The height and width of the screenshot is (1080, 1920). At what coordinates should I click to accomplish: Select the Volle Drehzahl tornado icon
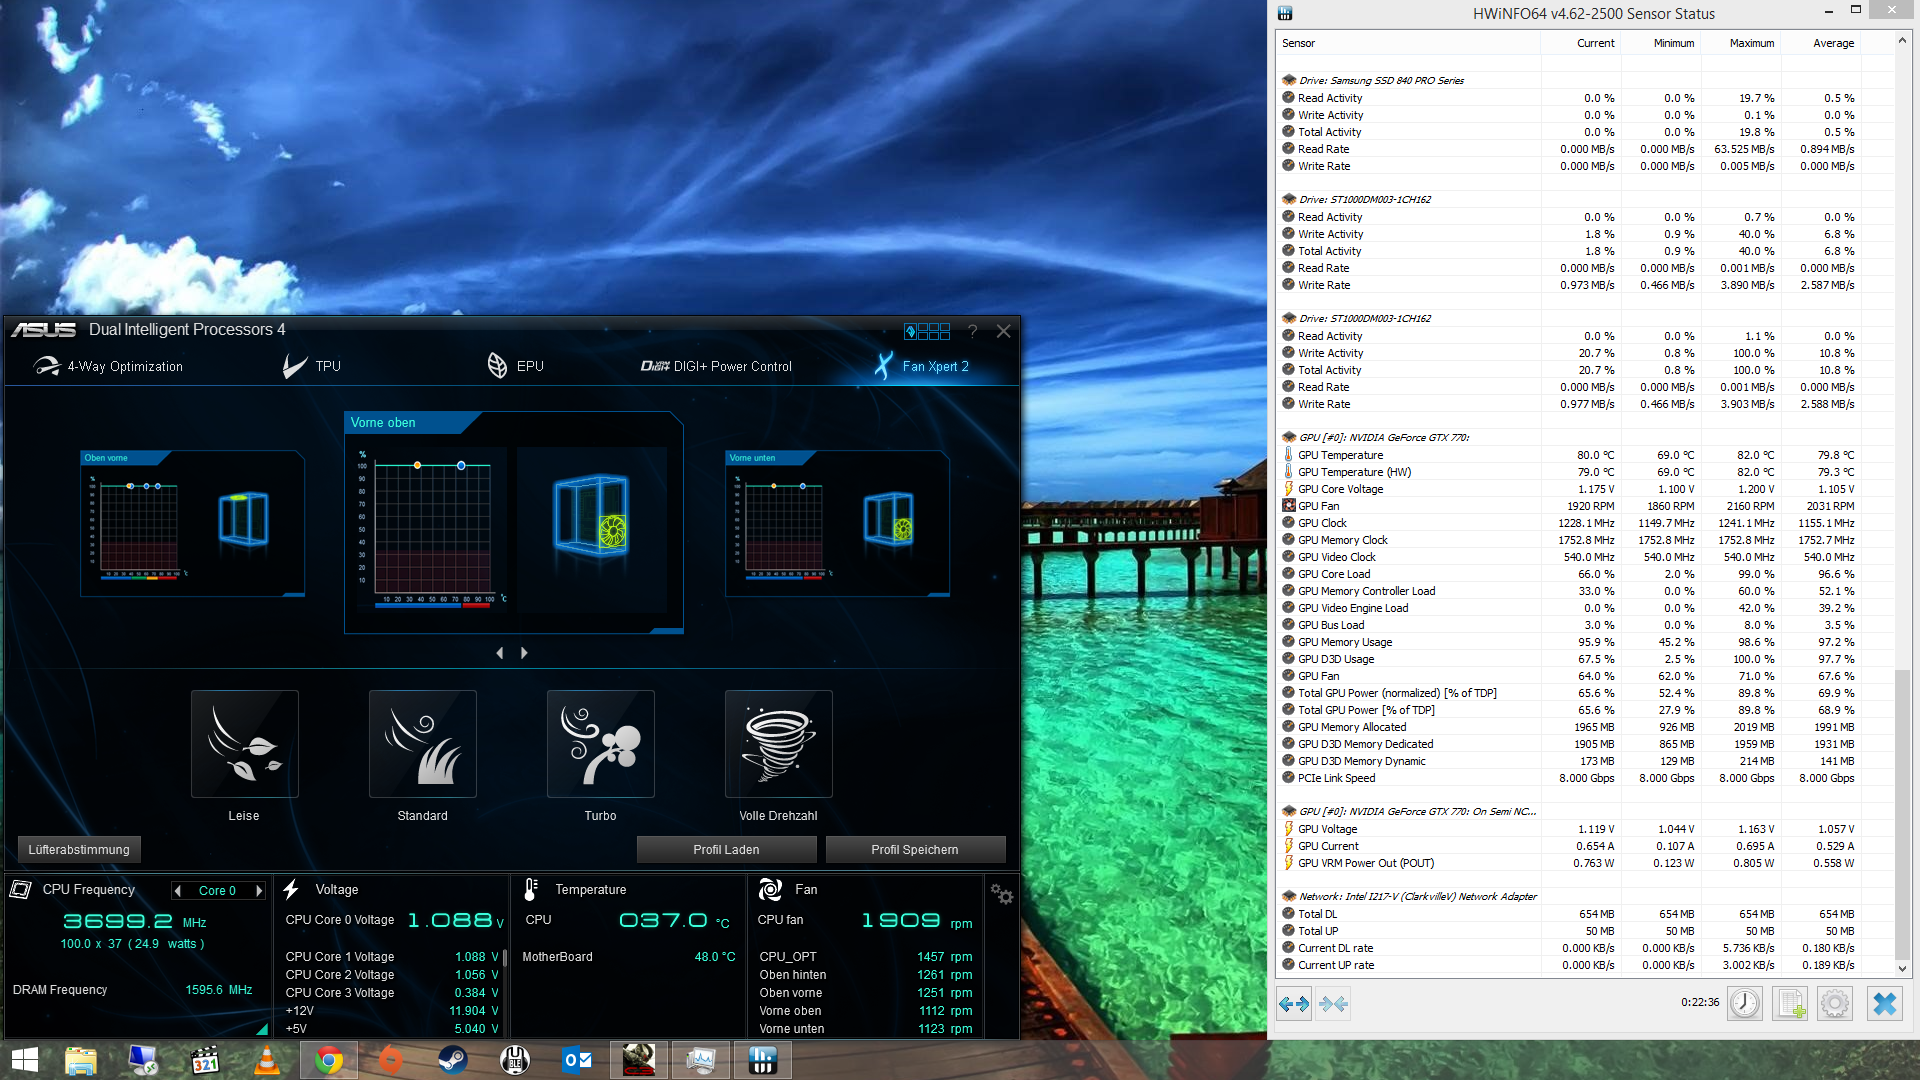778,744
